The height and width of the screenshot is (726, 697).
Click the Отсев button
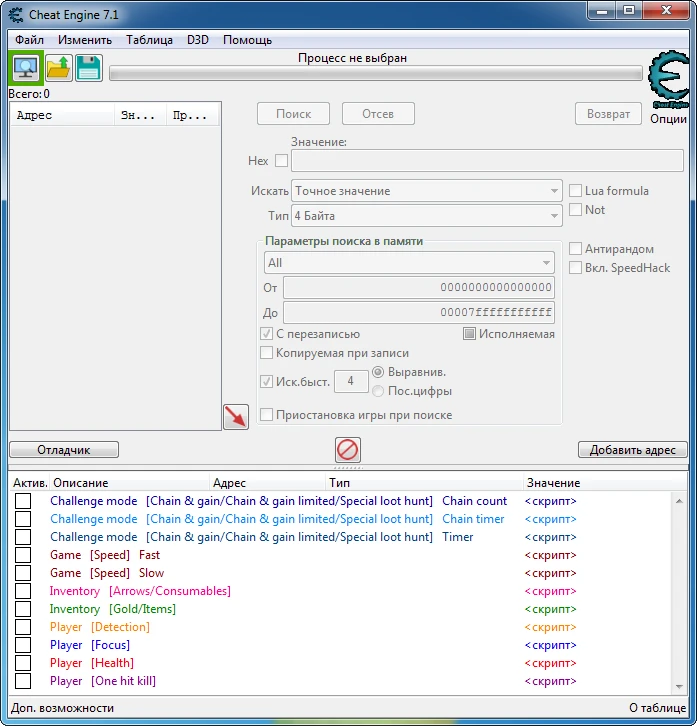(378, 114)
